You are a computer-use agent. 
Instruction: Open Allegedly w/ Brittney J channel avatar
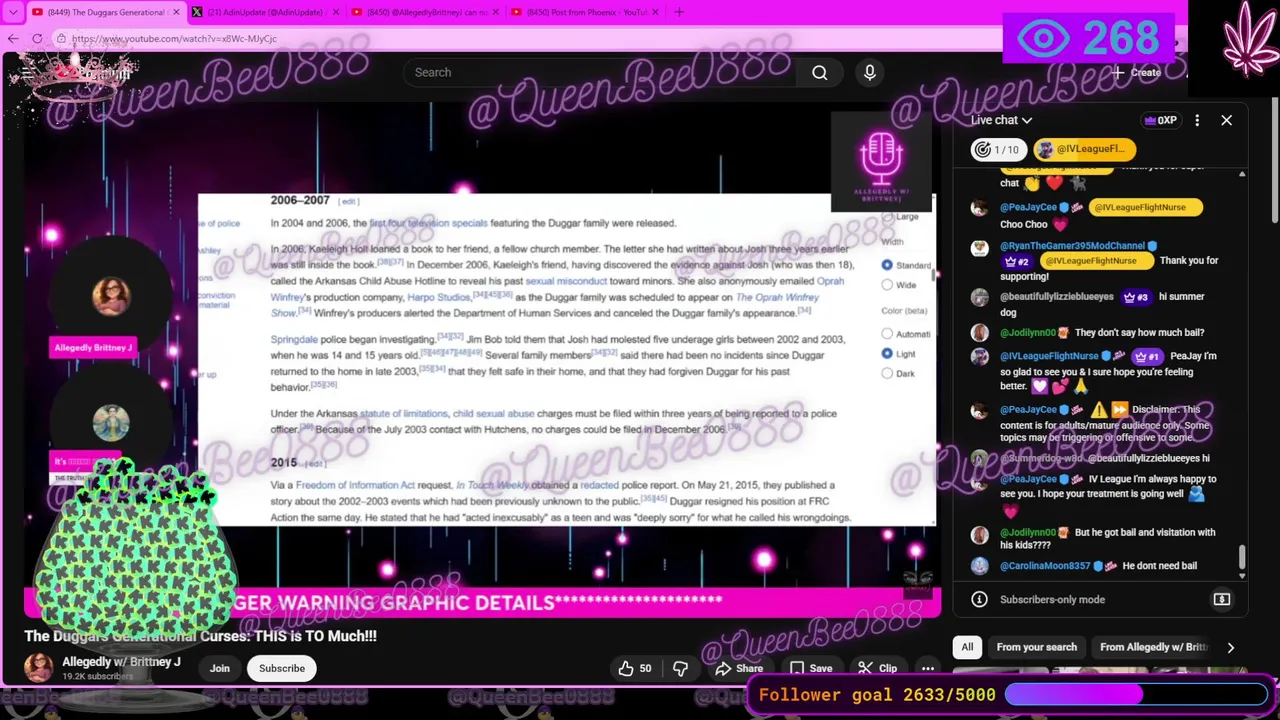(39, 668)
